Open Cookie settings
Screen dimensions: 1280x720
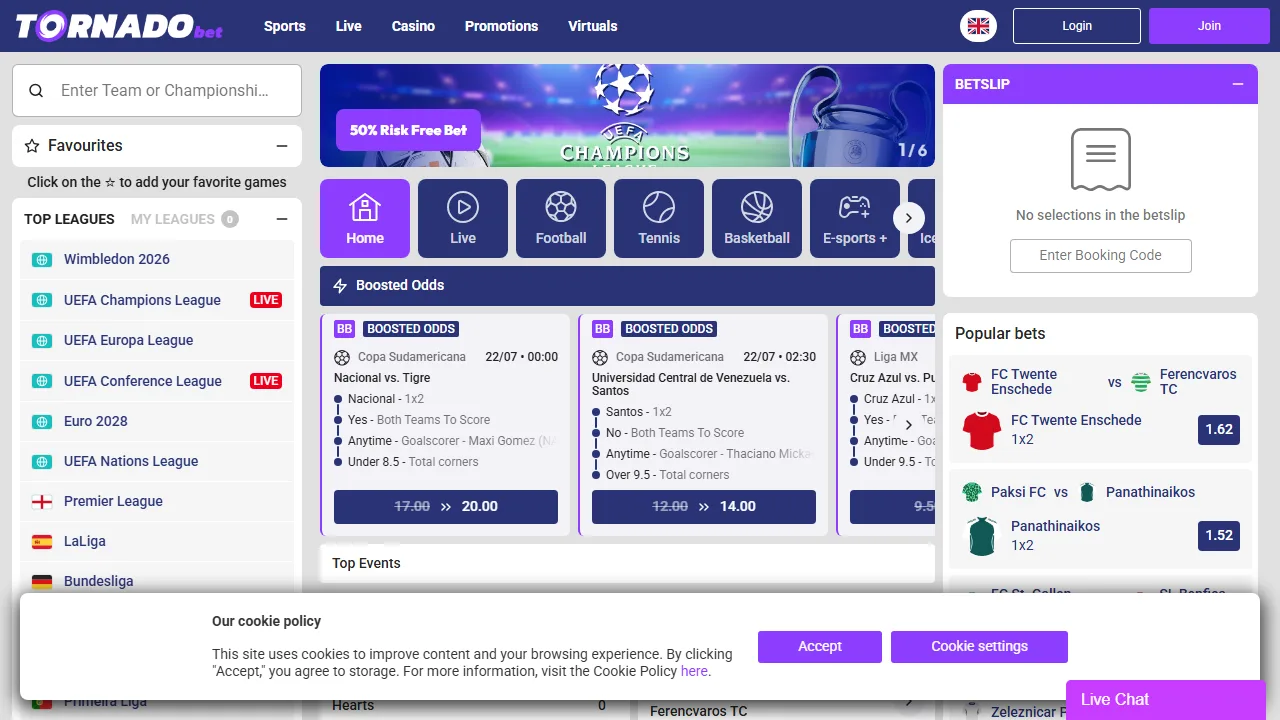click(x=979, y=647)
